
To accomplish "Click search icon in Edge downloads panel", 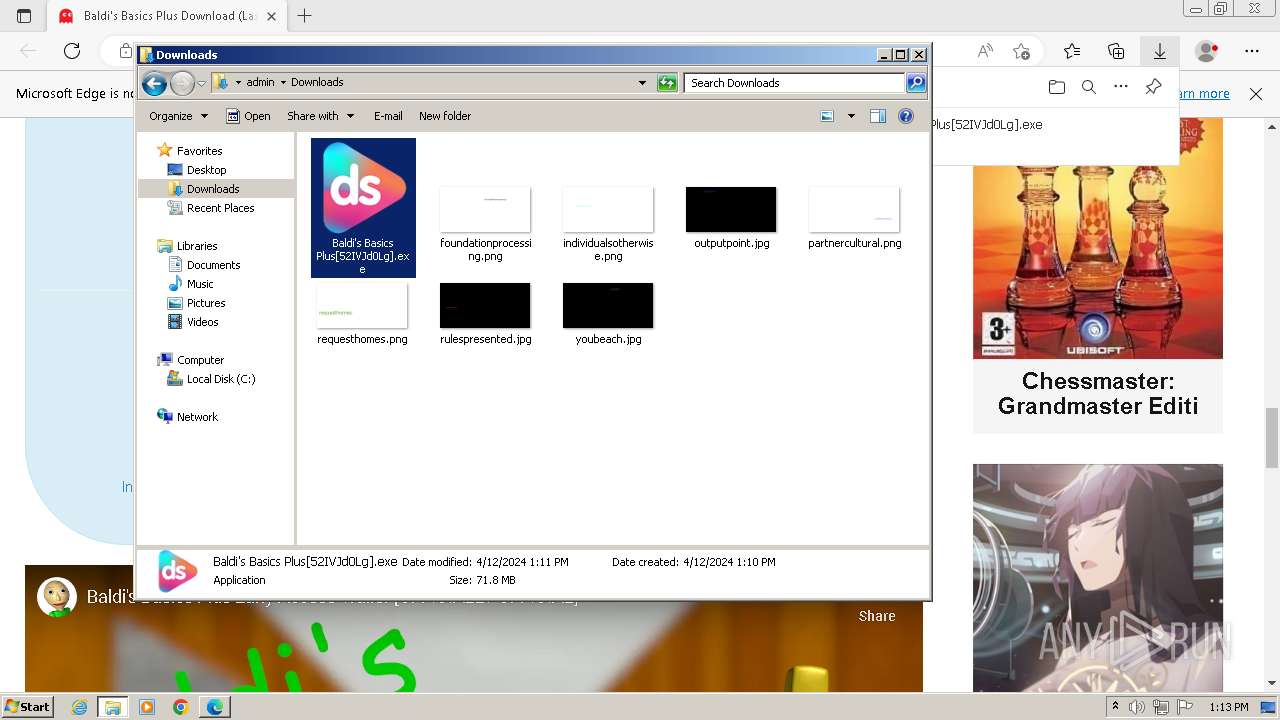I will tap(1089, 87).
